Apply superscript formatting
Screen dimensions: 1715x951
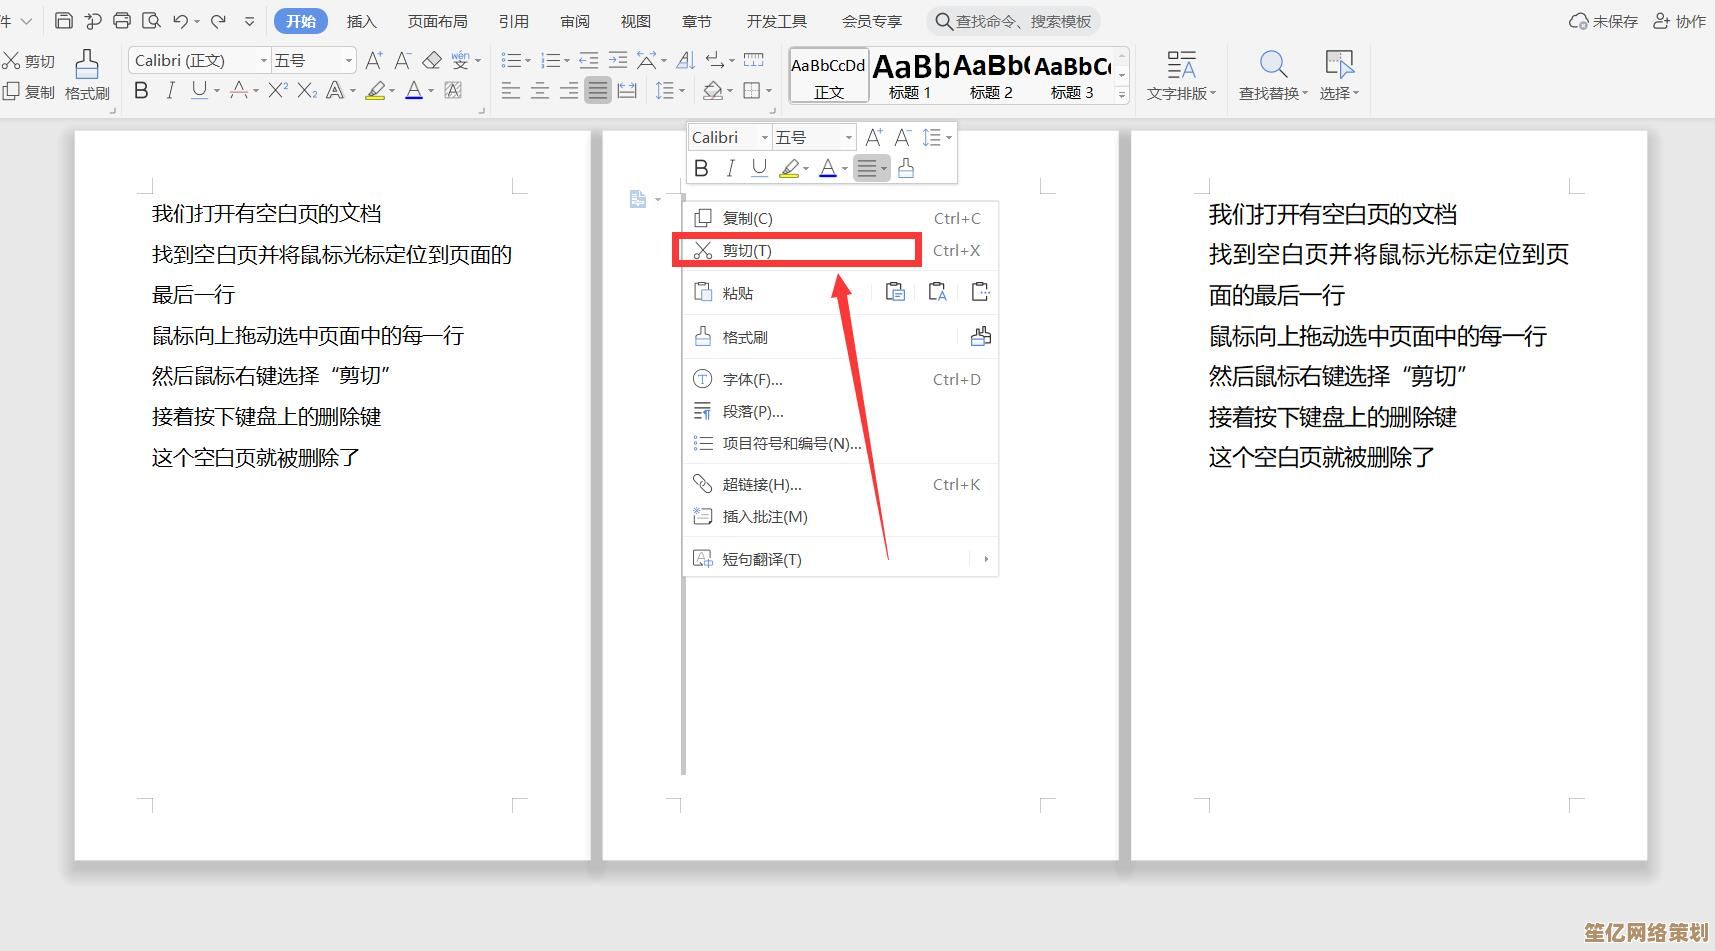[x=276, y=91]
